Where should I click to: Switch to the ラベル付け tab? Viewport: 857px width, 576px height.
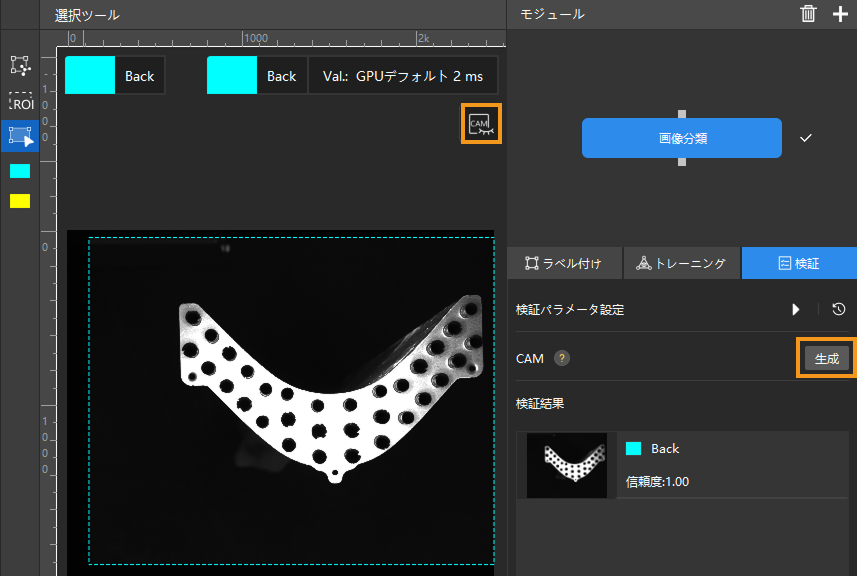coord(564,264)
